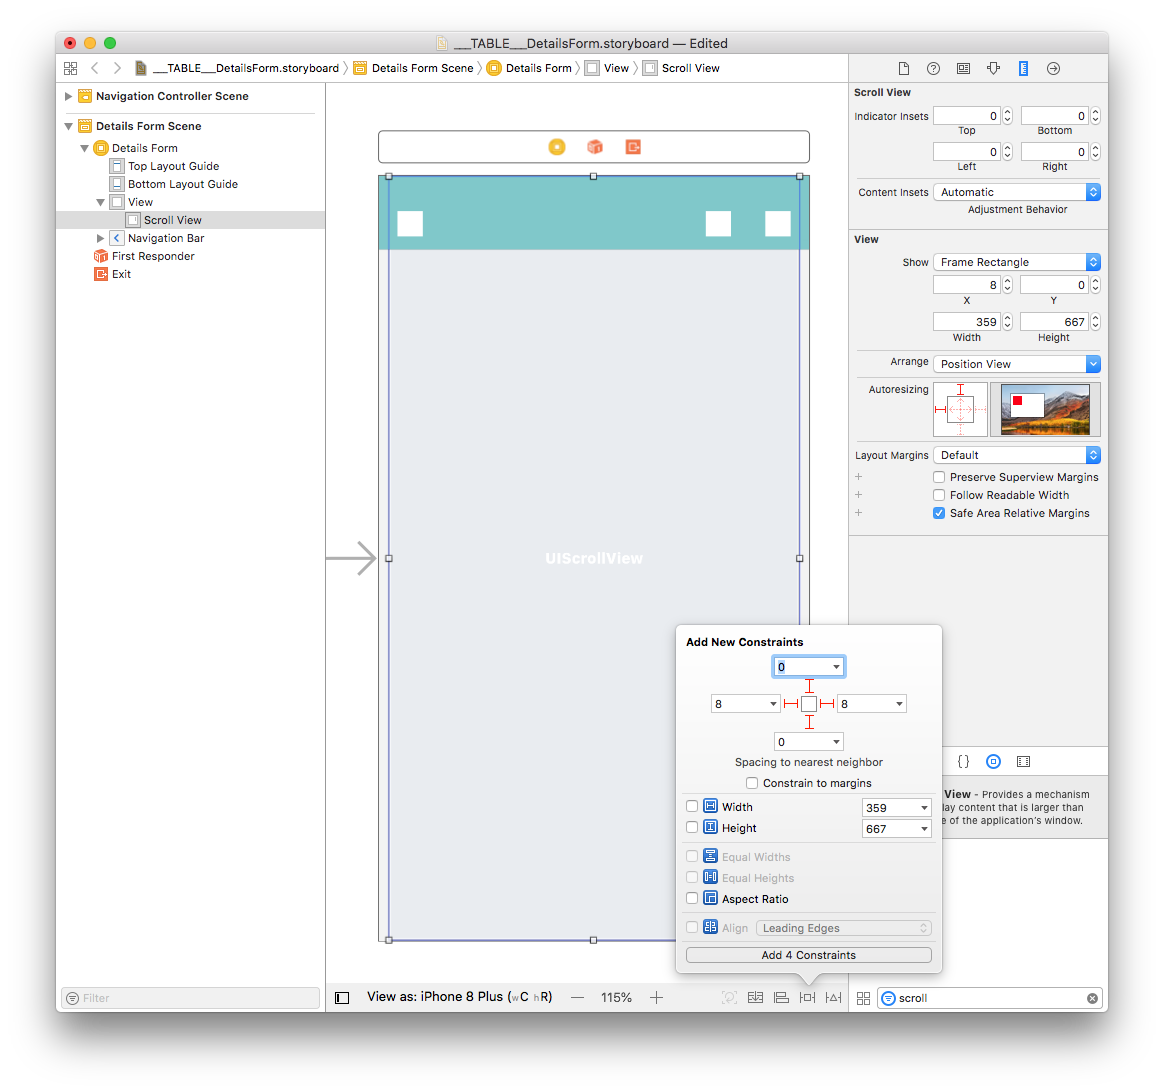Open the Size inspector ruler icon
1164x1092 pixels.
(x=1023, y=68)
